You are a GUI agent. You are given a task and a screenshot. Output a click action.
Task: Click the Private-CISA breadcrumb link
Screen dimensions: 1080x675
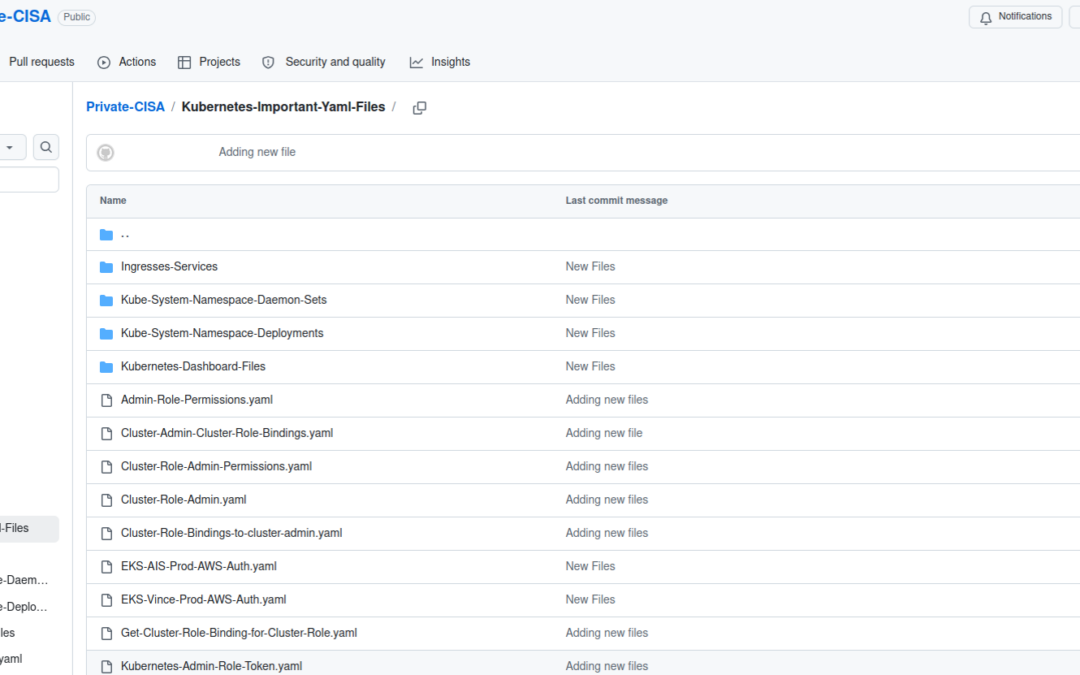125,107
